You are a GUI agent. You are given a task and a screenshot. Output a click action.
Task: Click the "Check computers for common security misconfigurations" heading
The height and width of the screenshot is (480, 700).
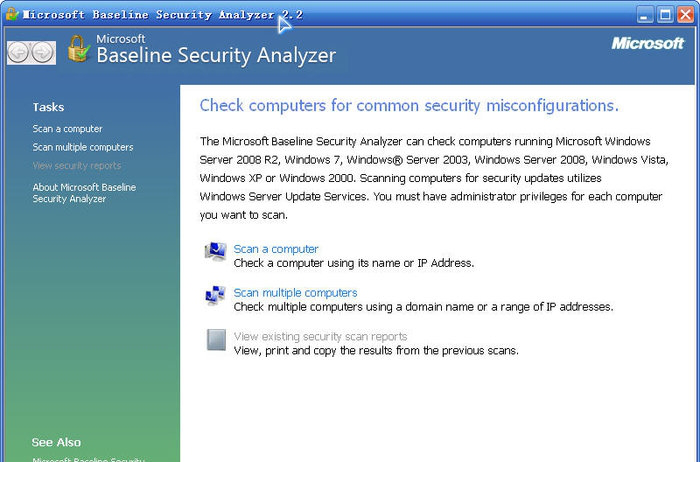[409, 106]
